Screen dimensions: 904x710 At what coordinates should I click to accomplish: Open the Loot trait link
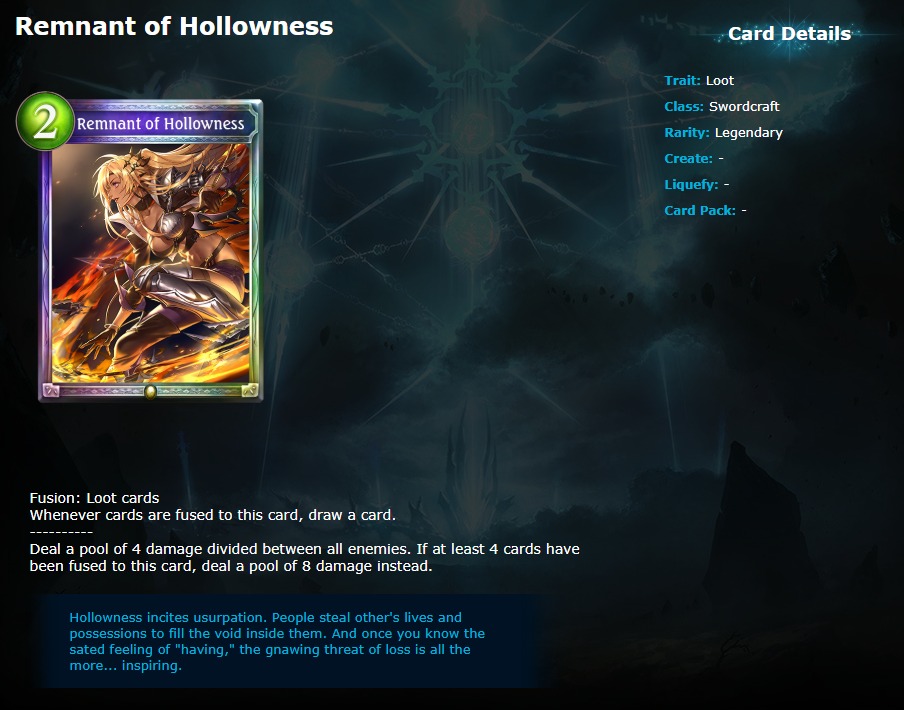720,81
